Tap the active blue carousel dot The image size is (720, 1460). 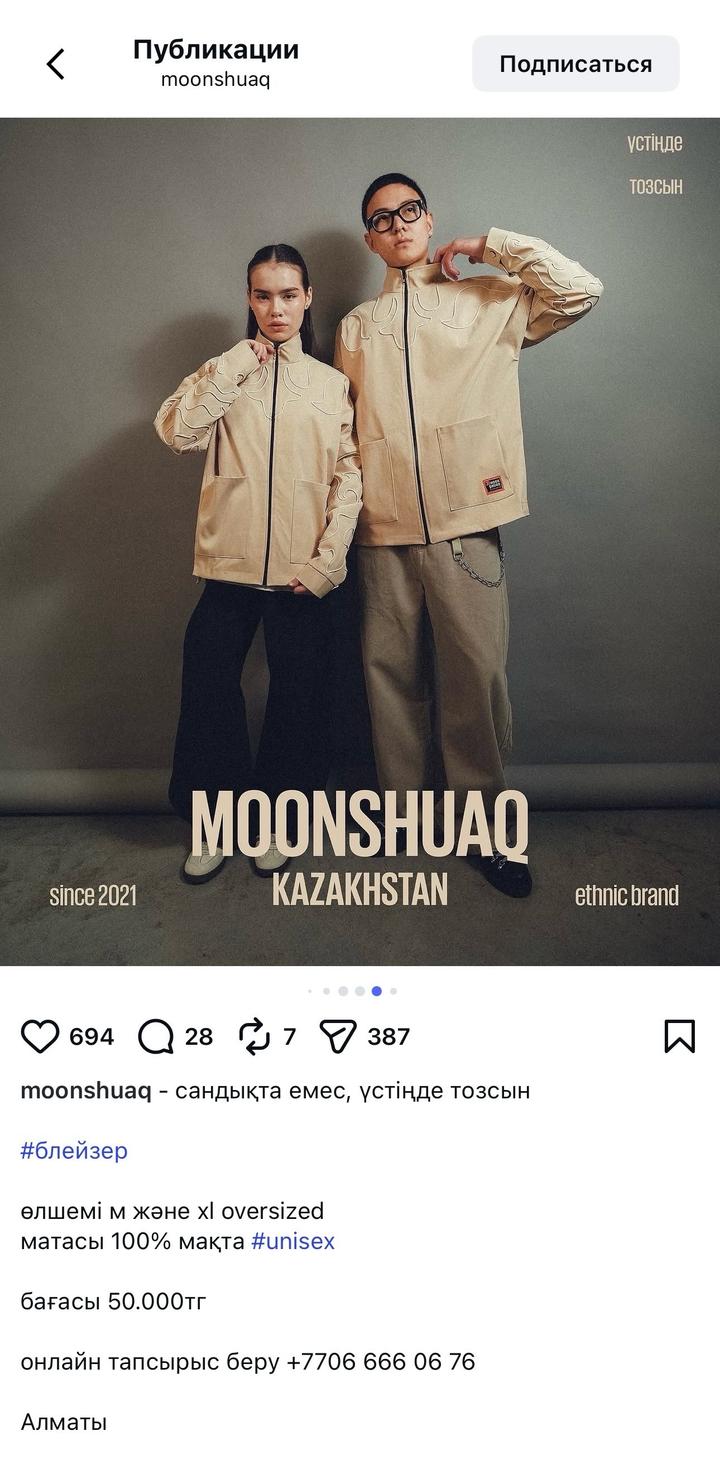376,991
